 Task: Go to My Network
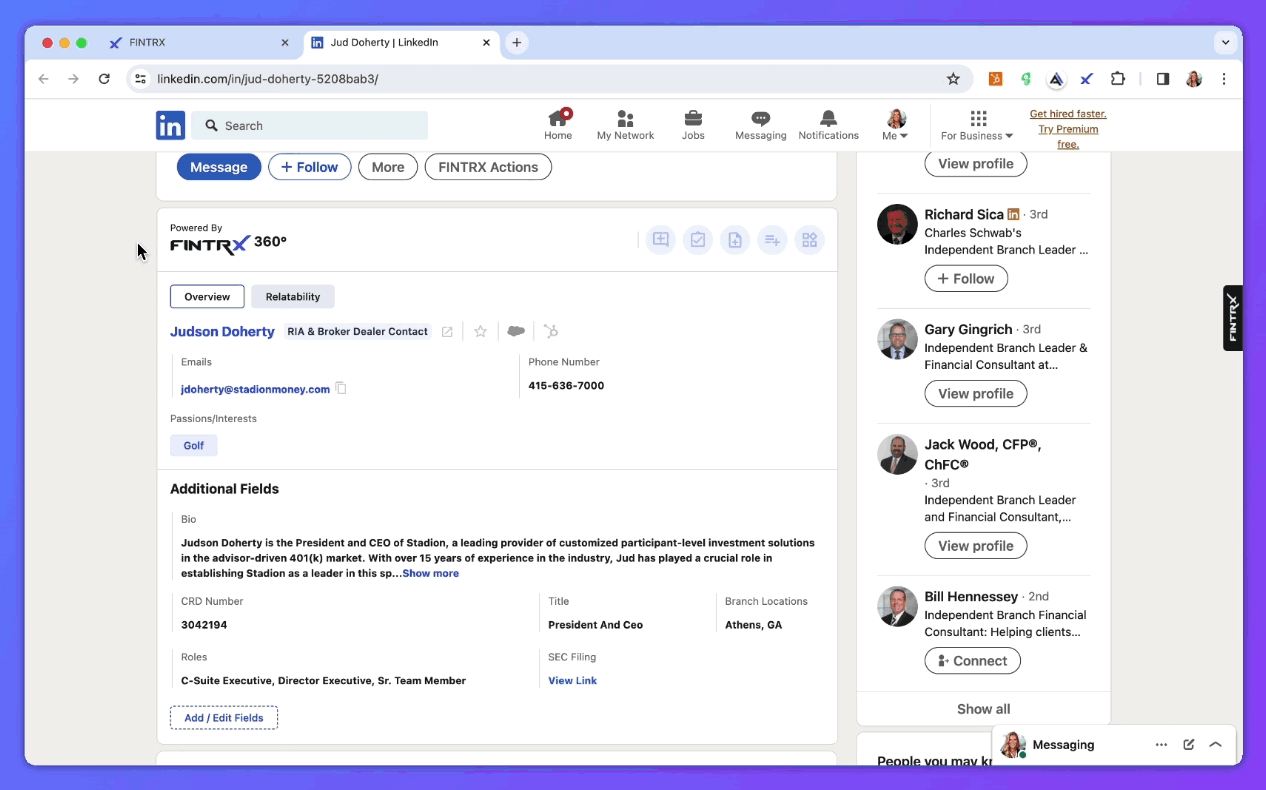pyautogui.click(x=625, y=125)
